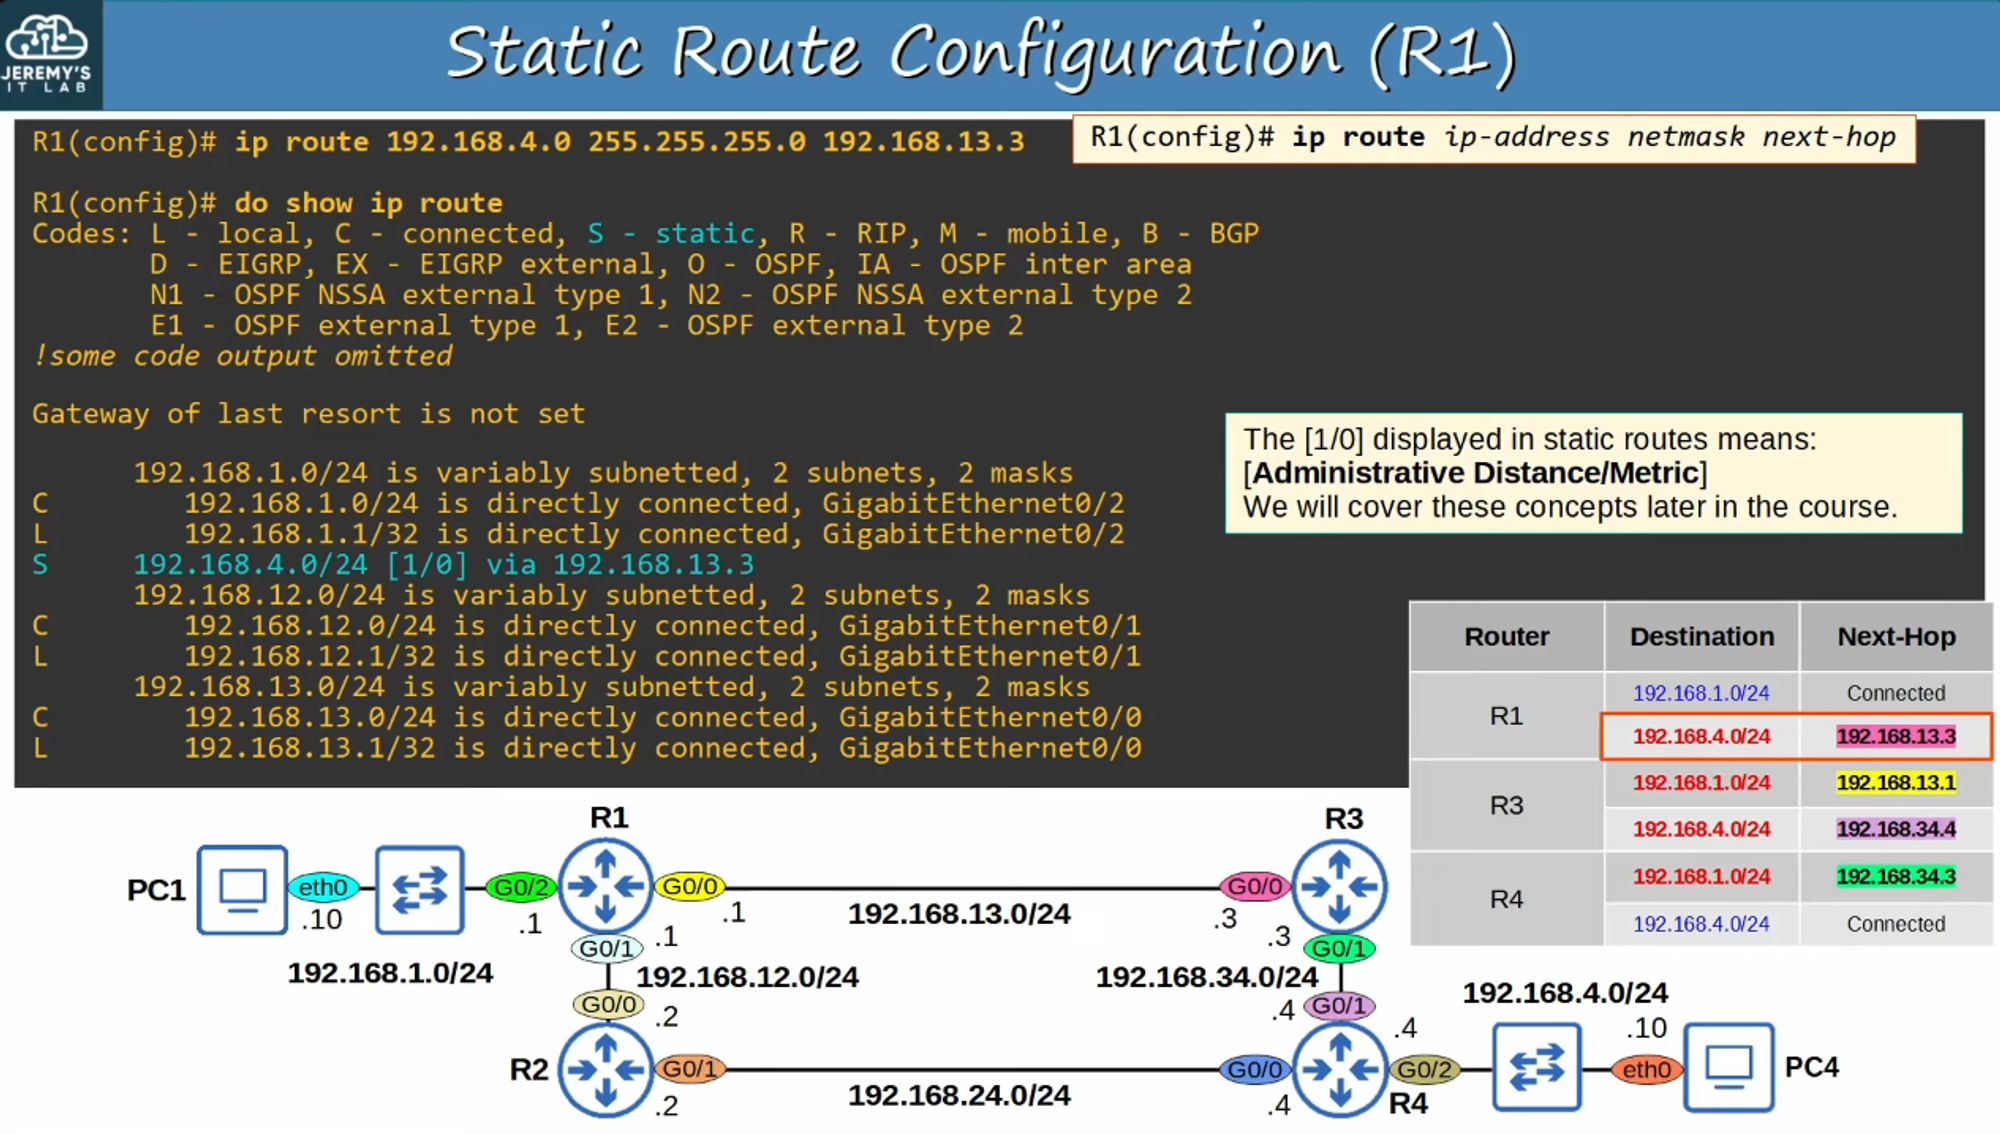This screenshot has height=1134, width=2000.
Task: Select the R2 router icon
Action: pyautogui.click(x=605, y=1068)
